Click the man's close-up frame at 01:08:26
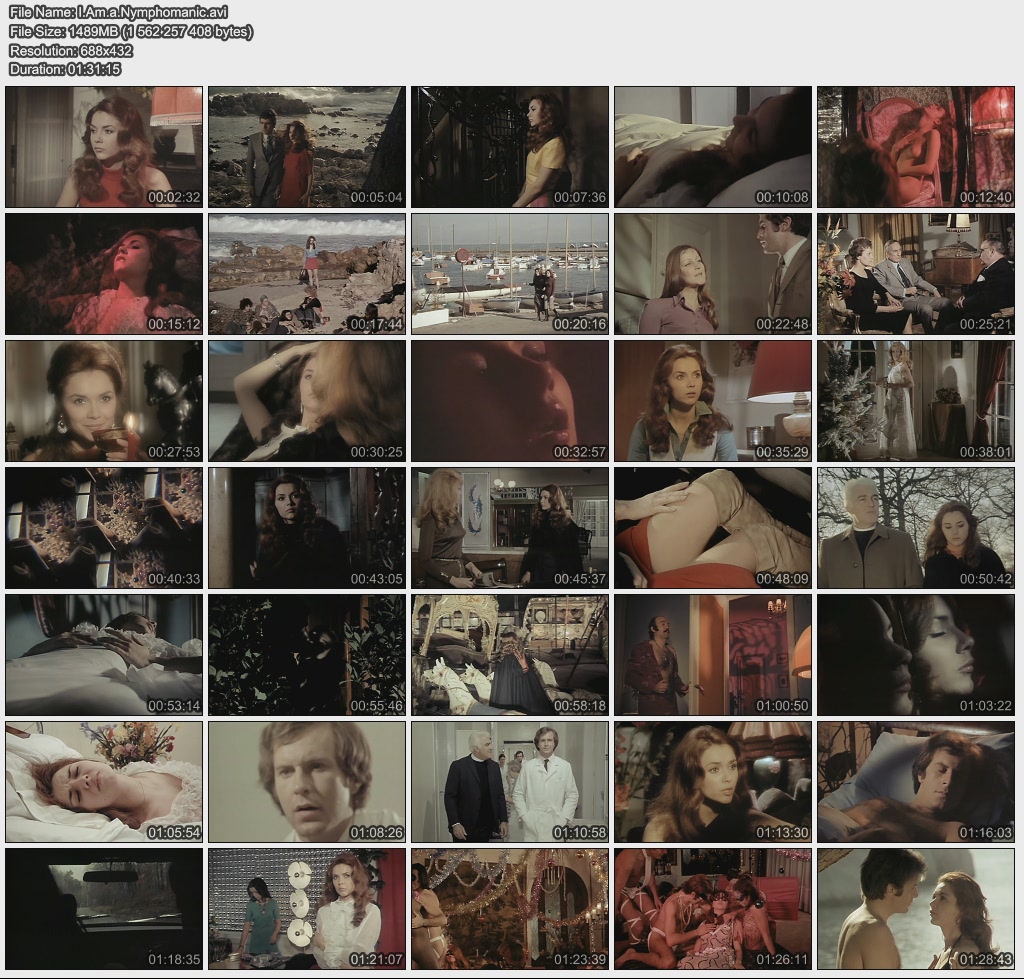The width and height of the screenshot is (1024, 979). [x=307, y=781]
